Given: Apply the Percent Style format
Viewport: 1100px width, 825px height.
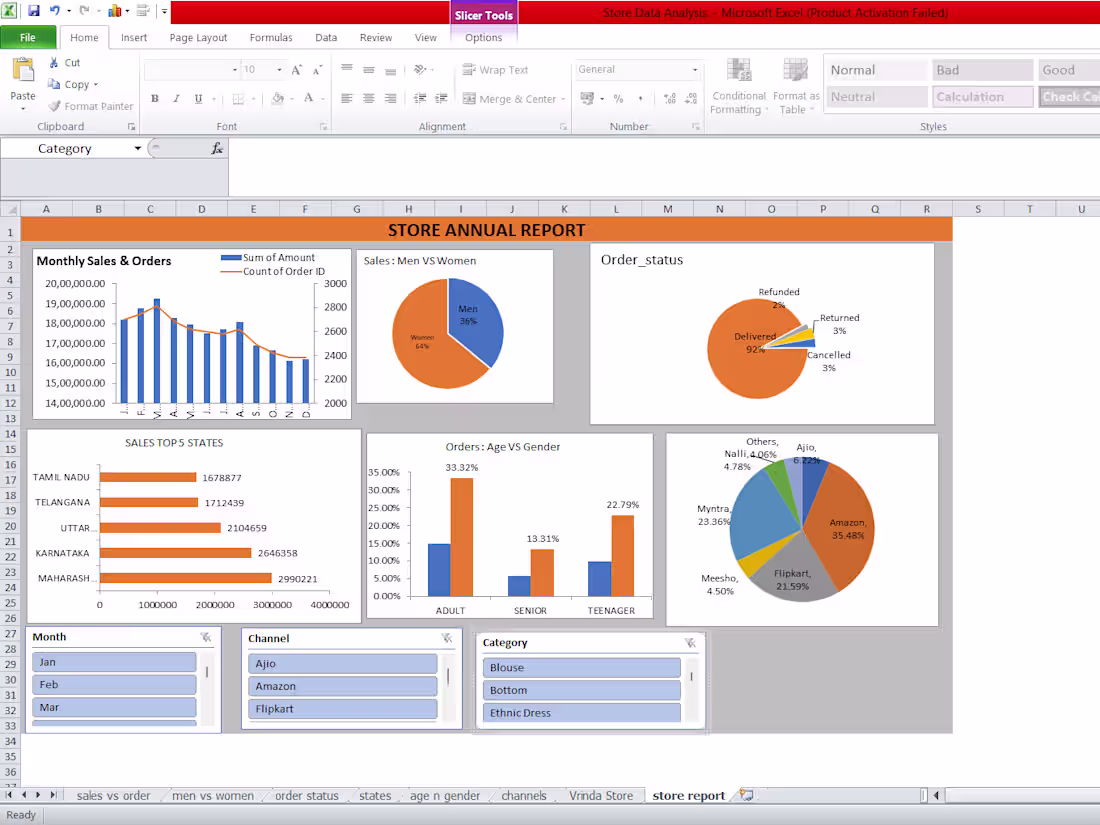Looking at the screenshot, I should coord(618,98).
